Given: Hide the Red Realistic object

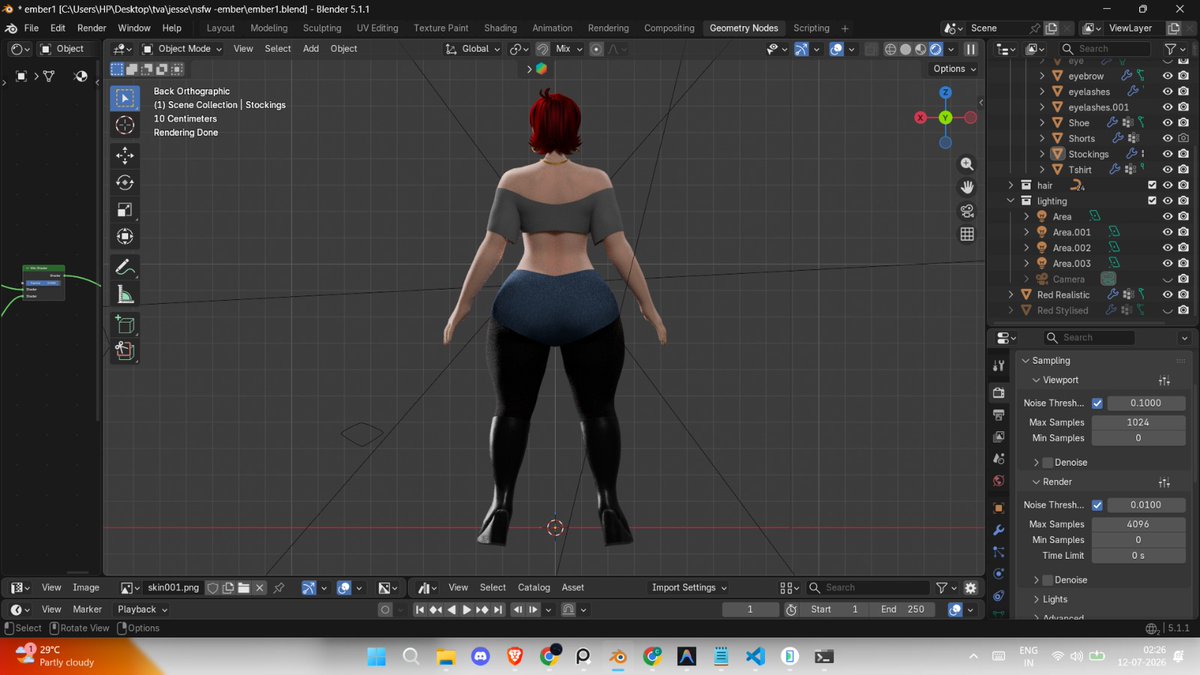Looking at the screenshot, I should coord(1167,295).
